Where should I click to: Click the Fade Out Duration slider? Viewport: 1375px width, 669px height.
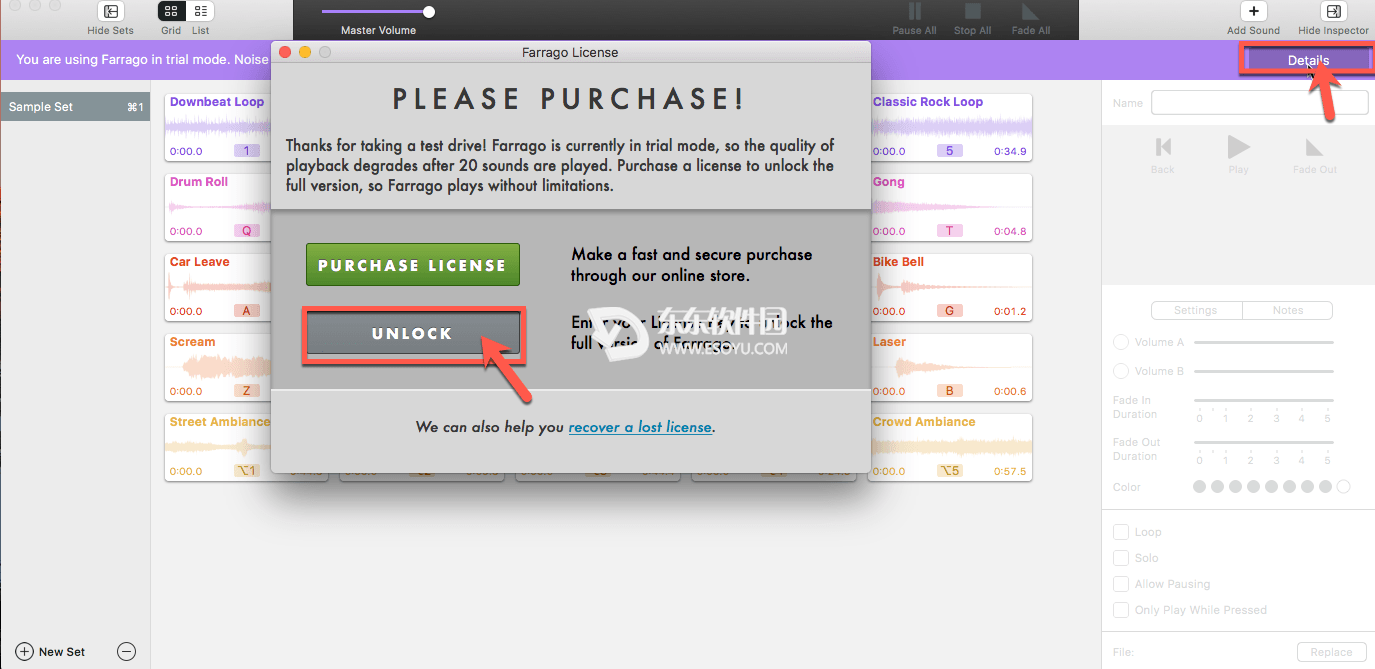click(x=1264, y=442)
